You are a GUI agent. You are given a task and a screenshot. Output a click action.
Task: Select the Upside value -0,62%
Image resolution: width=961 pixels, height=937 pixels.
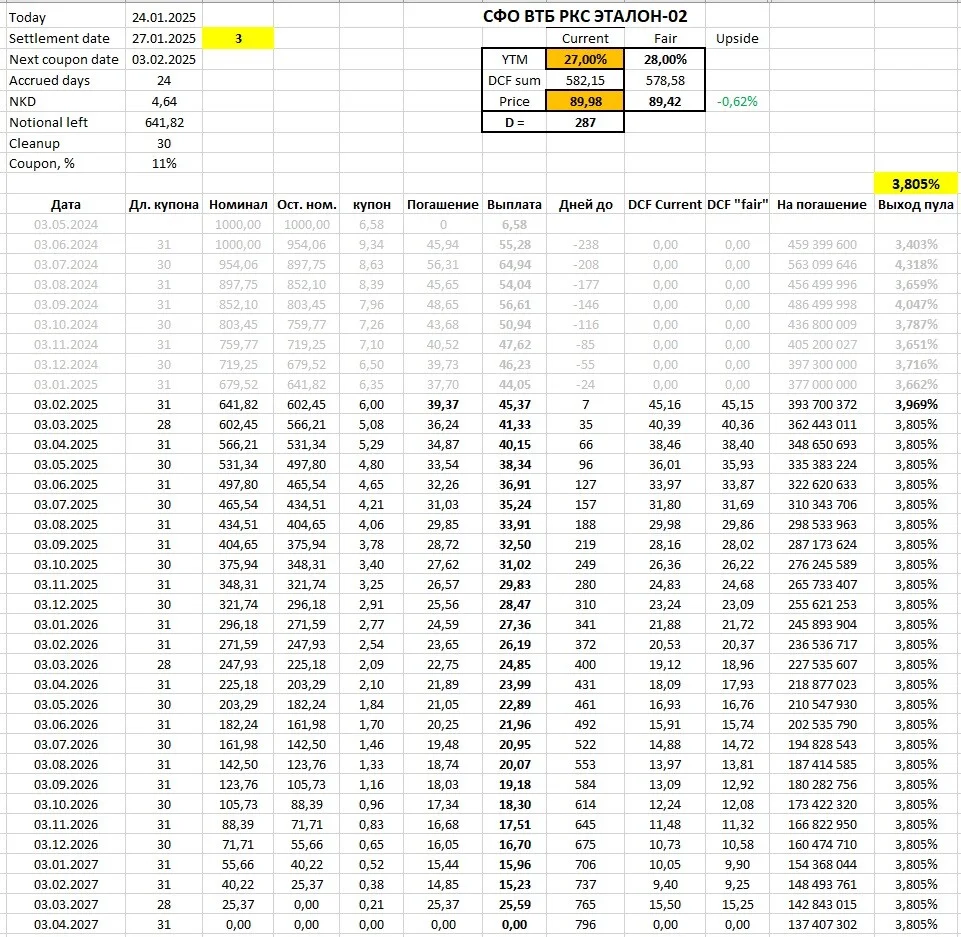[x=737, y=101]
